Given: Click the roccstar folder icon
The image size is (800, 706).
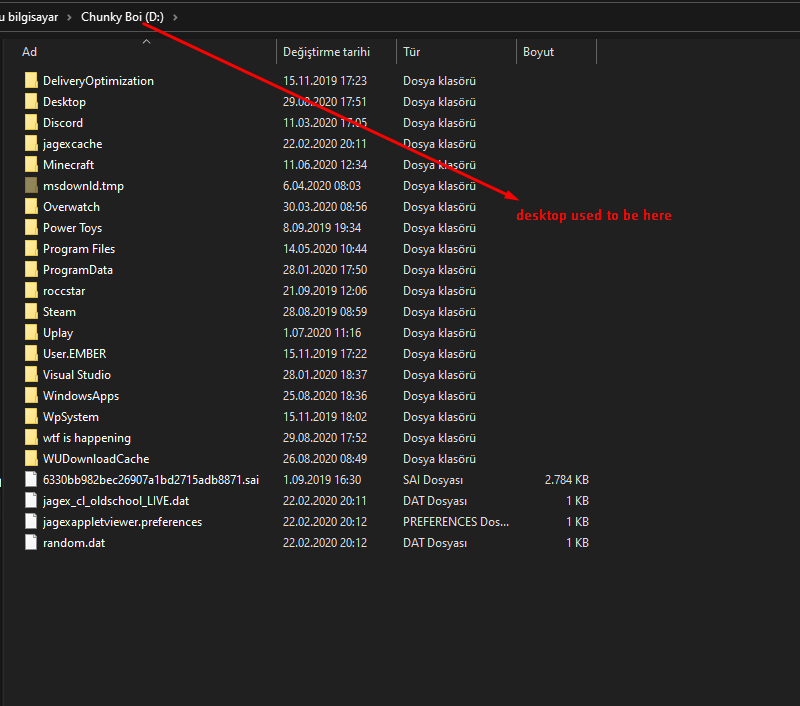Looking at the screenshot, I should (31, 291).
